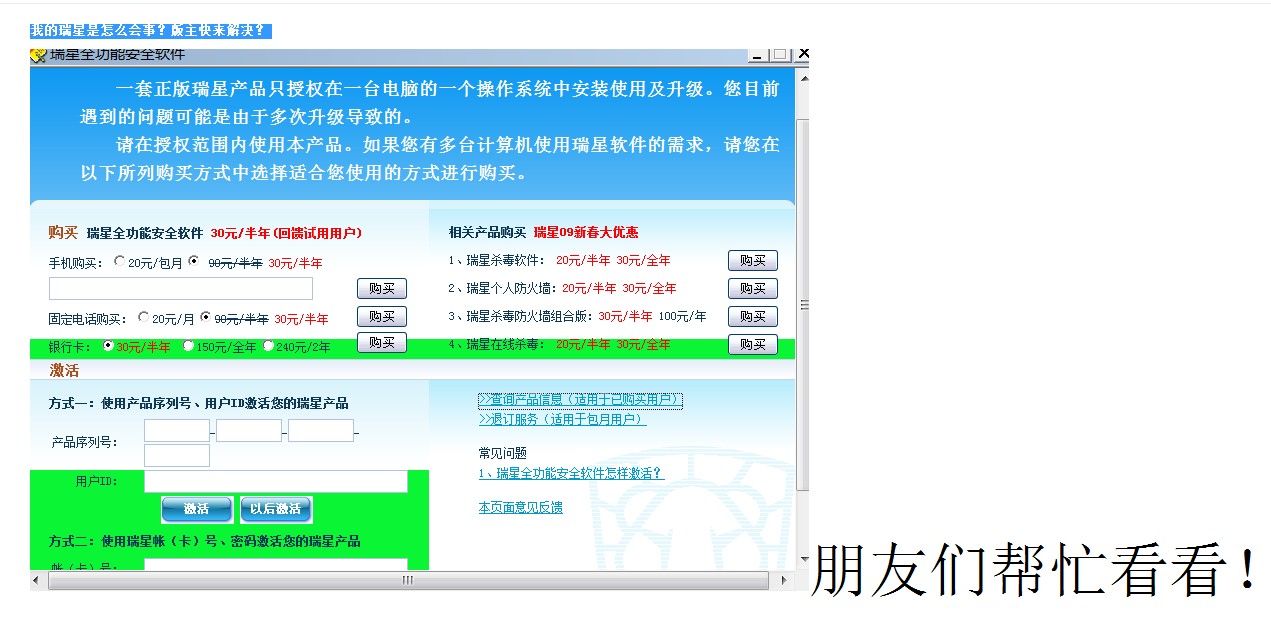Close the 瑞星全功能安全软件 window

[x=802, y=54]
